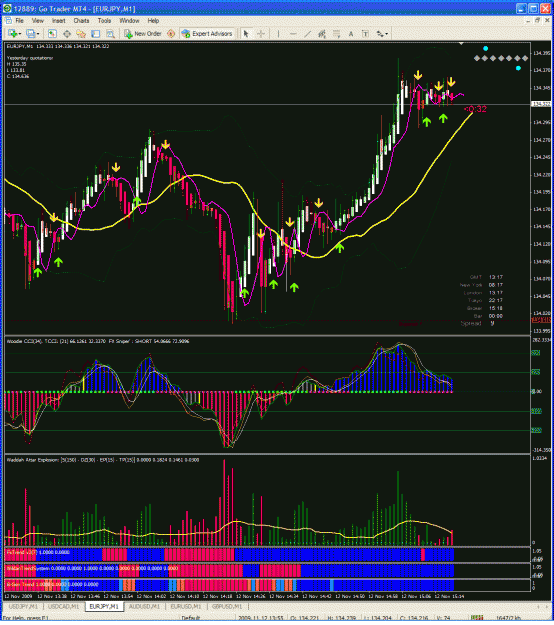Select the Trendline drawing tool
Screen dimensions: 554x625
pos(307,34)
